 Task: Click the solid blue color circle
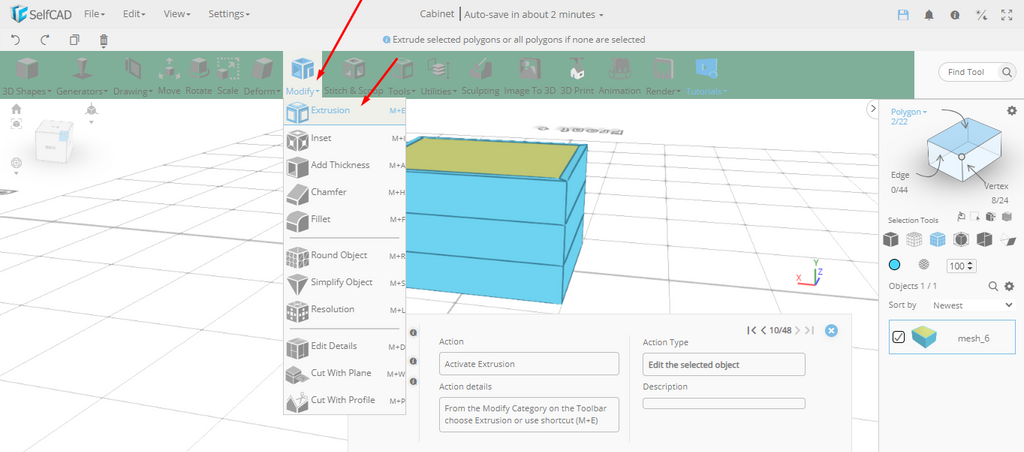(895, 265)
